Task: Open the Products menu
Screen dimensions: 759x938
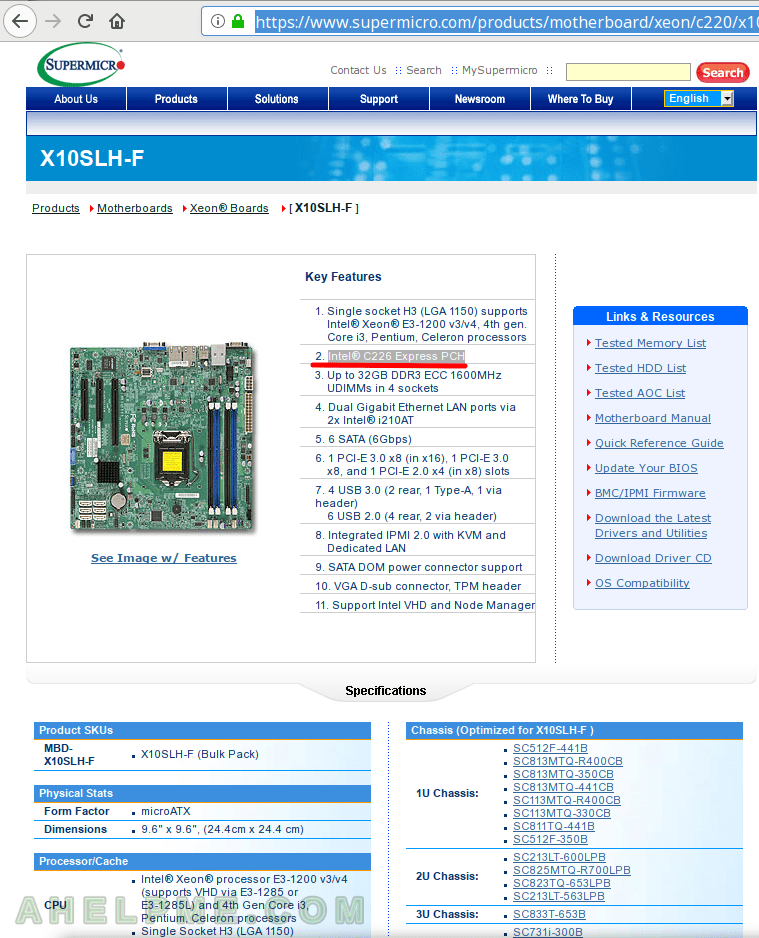Action: click(x=176, y=99)
